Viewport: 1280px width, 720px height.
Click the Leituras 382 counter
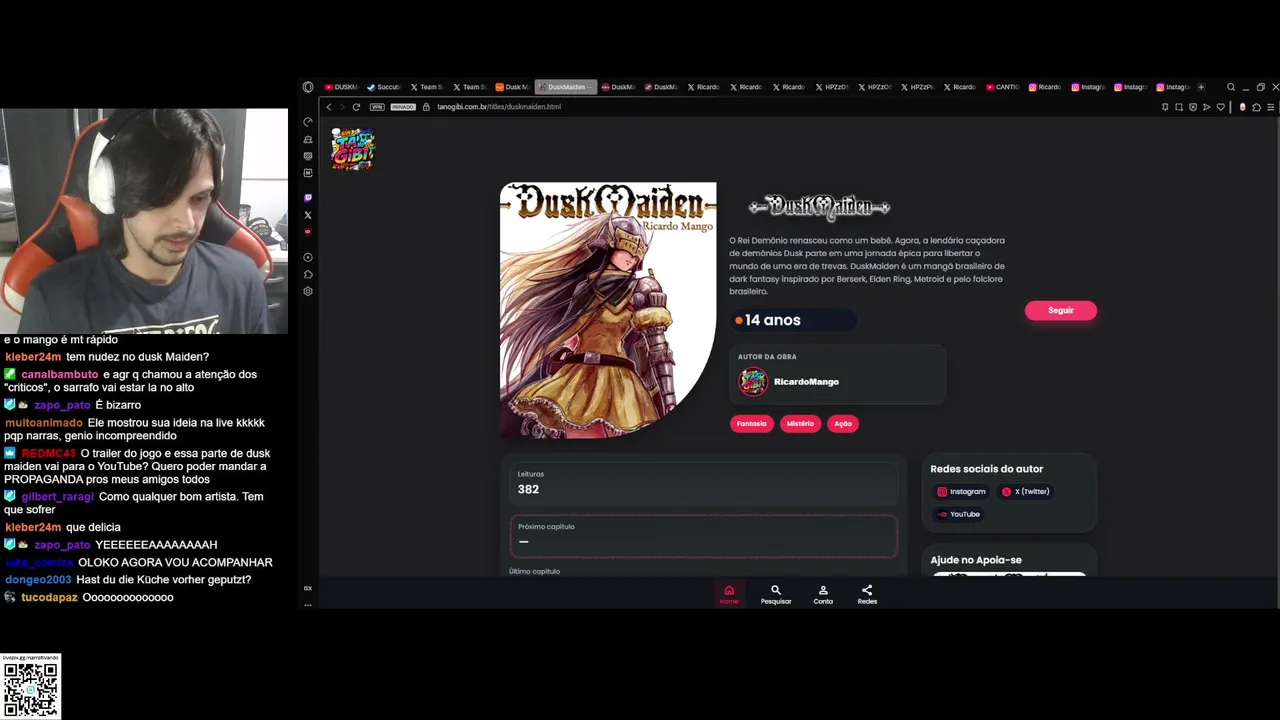coord(703,483)
